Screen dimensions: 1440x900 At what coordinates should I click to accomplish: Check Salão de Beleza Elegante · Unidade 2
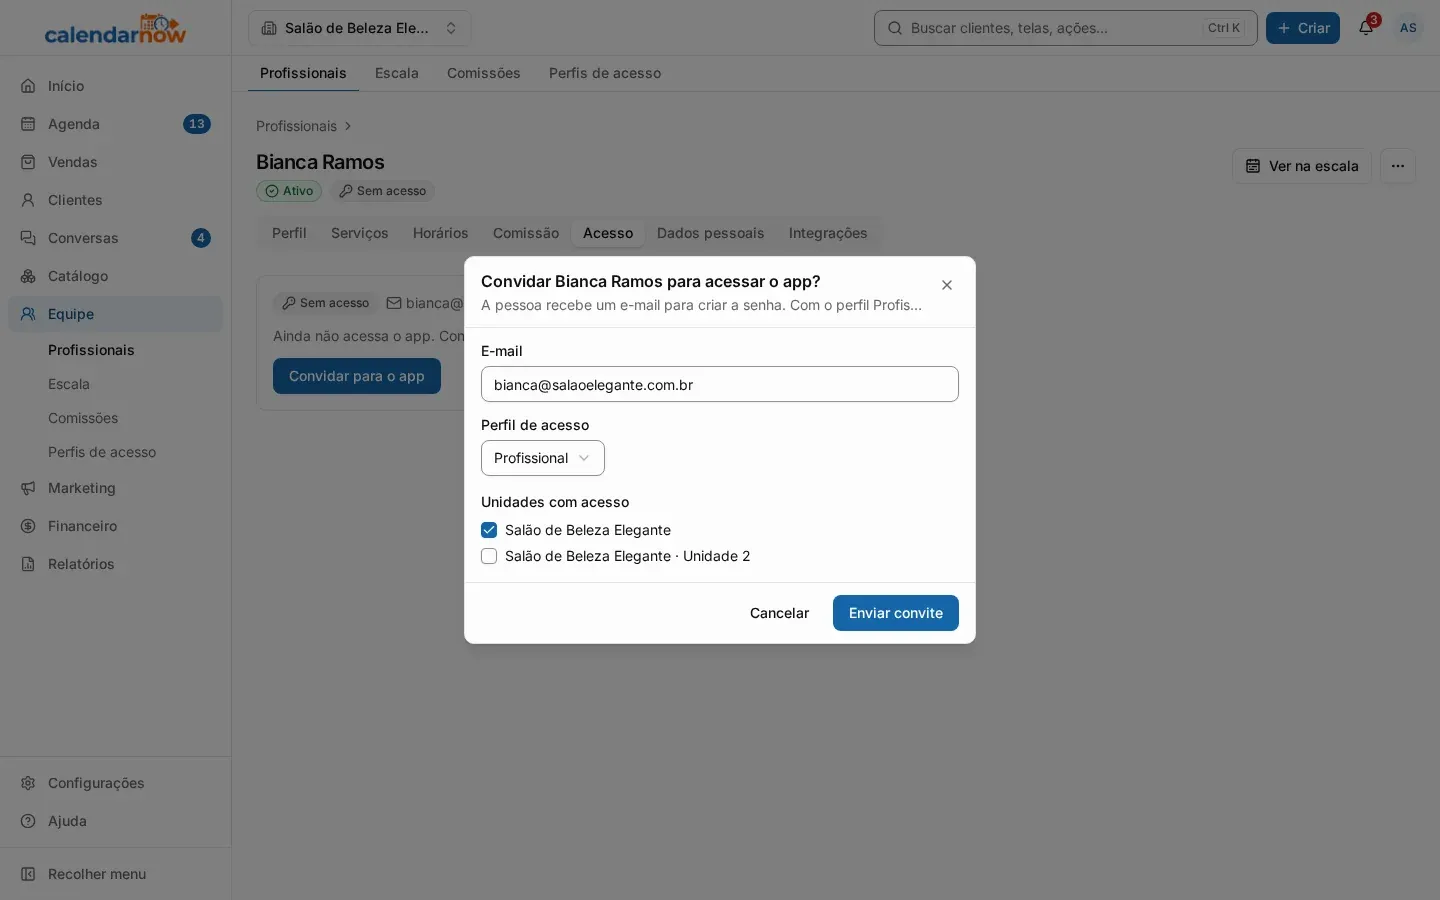489,556
